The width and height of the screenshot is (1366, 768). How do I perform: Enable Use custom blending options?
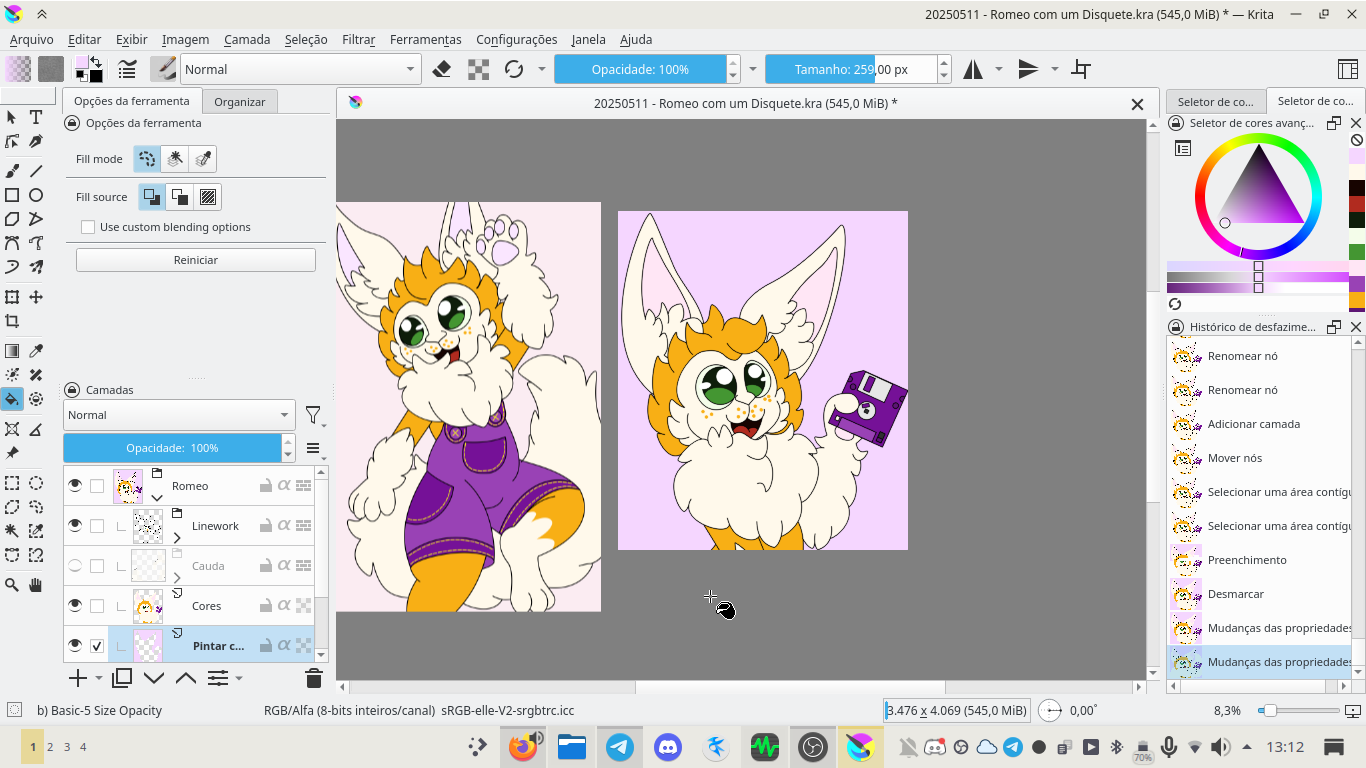[88, 227]
